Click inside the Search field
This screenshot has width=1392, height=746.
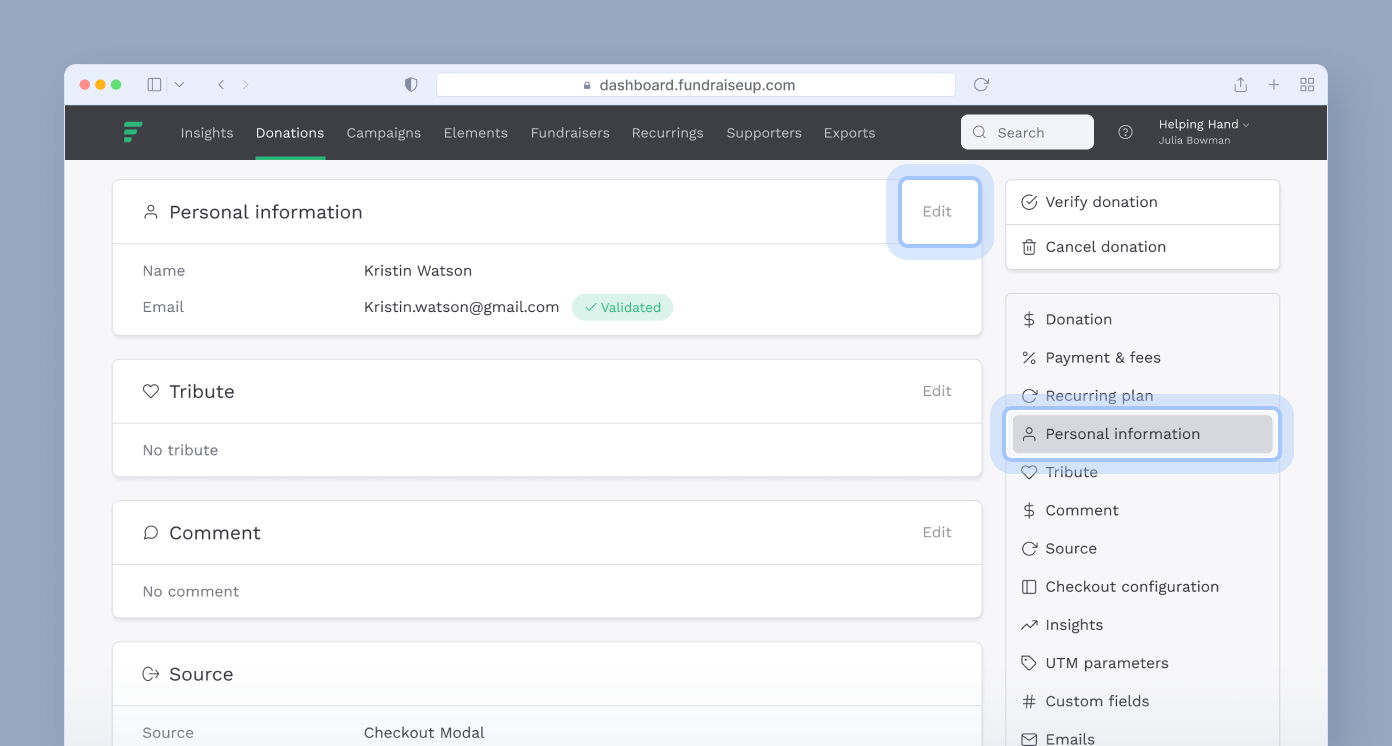(1027, 132)
